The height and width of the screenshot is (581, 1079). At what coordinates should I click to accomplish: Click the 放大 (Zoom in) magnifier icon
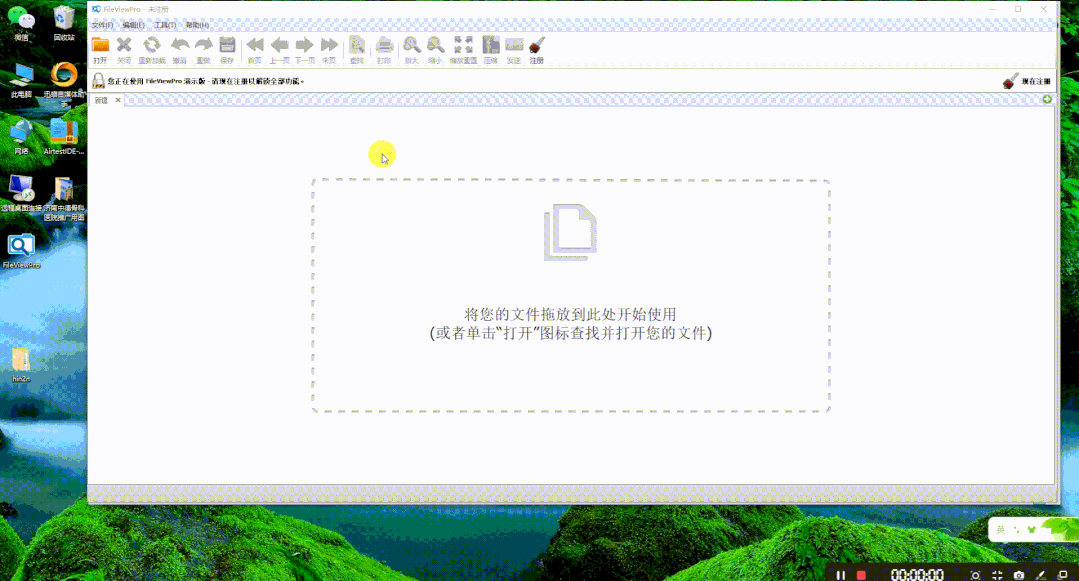[412, 46]
